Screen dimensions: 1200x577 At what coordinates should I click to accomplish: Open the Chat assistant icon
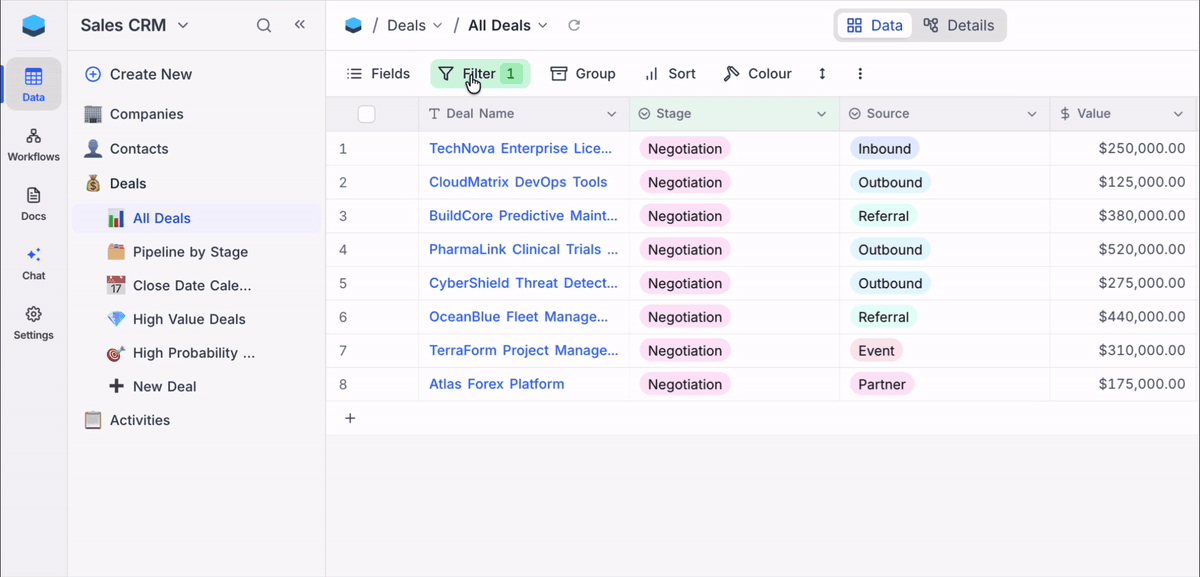pyautogui.click(x=34, y=263)
